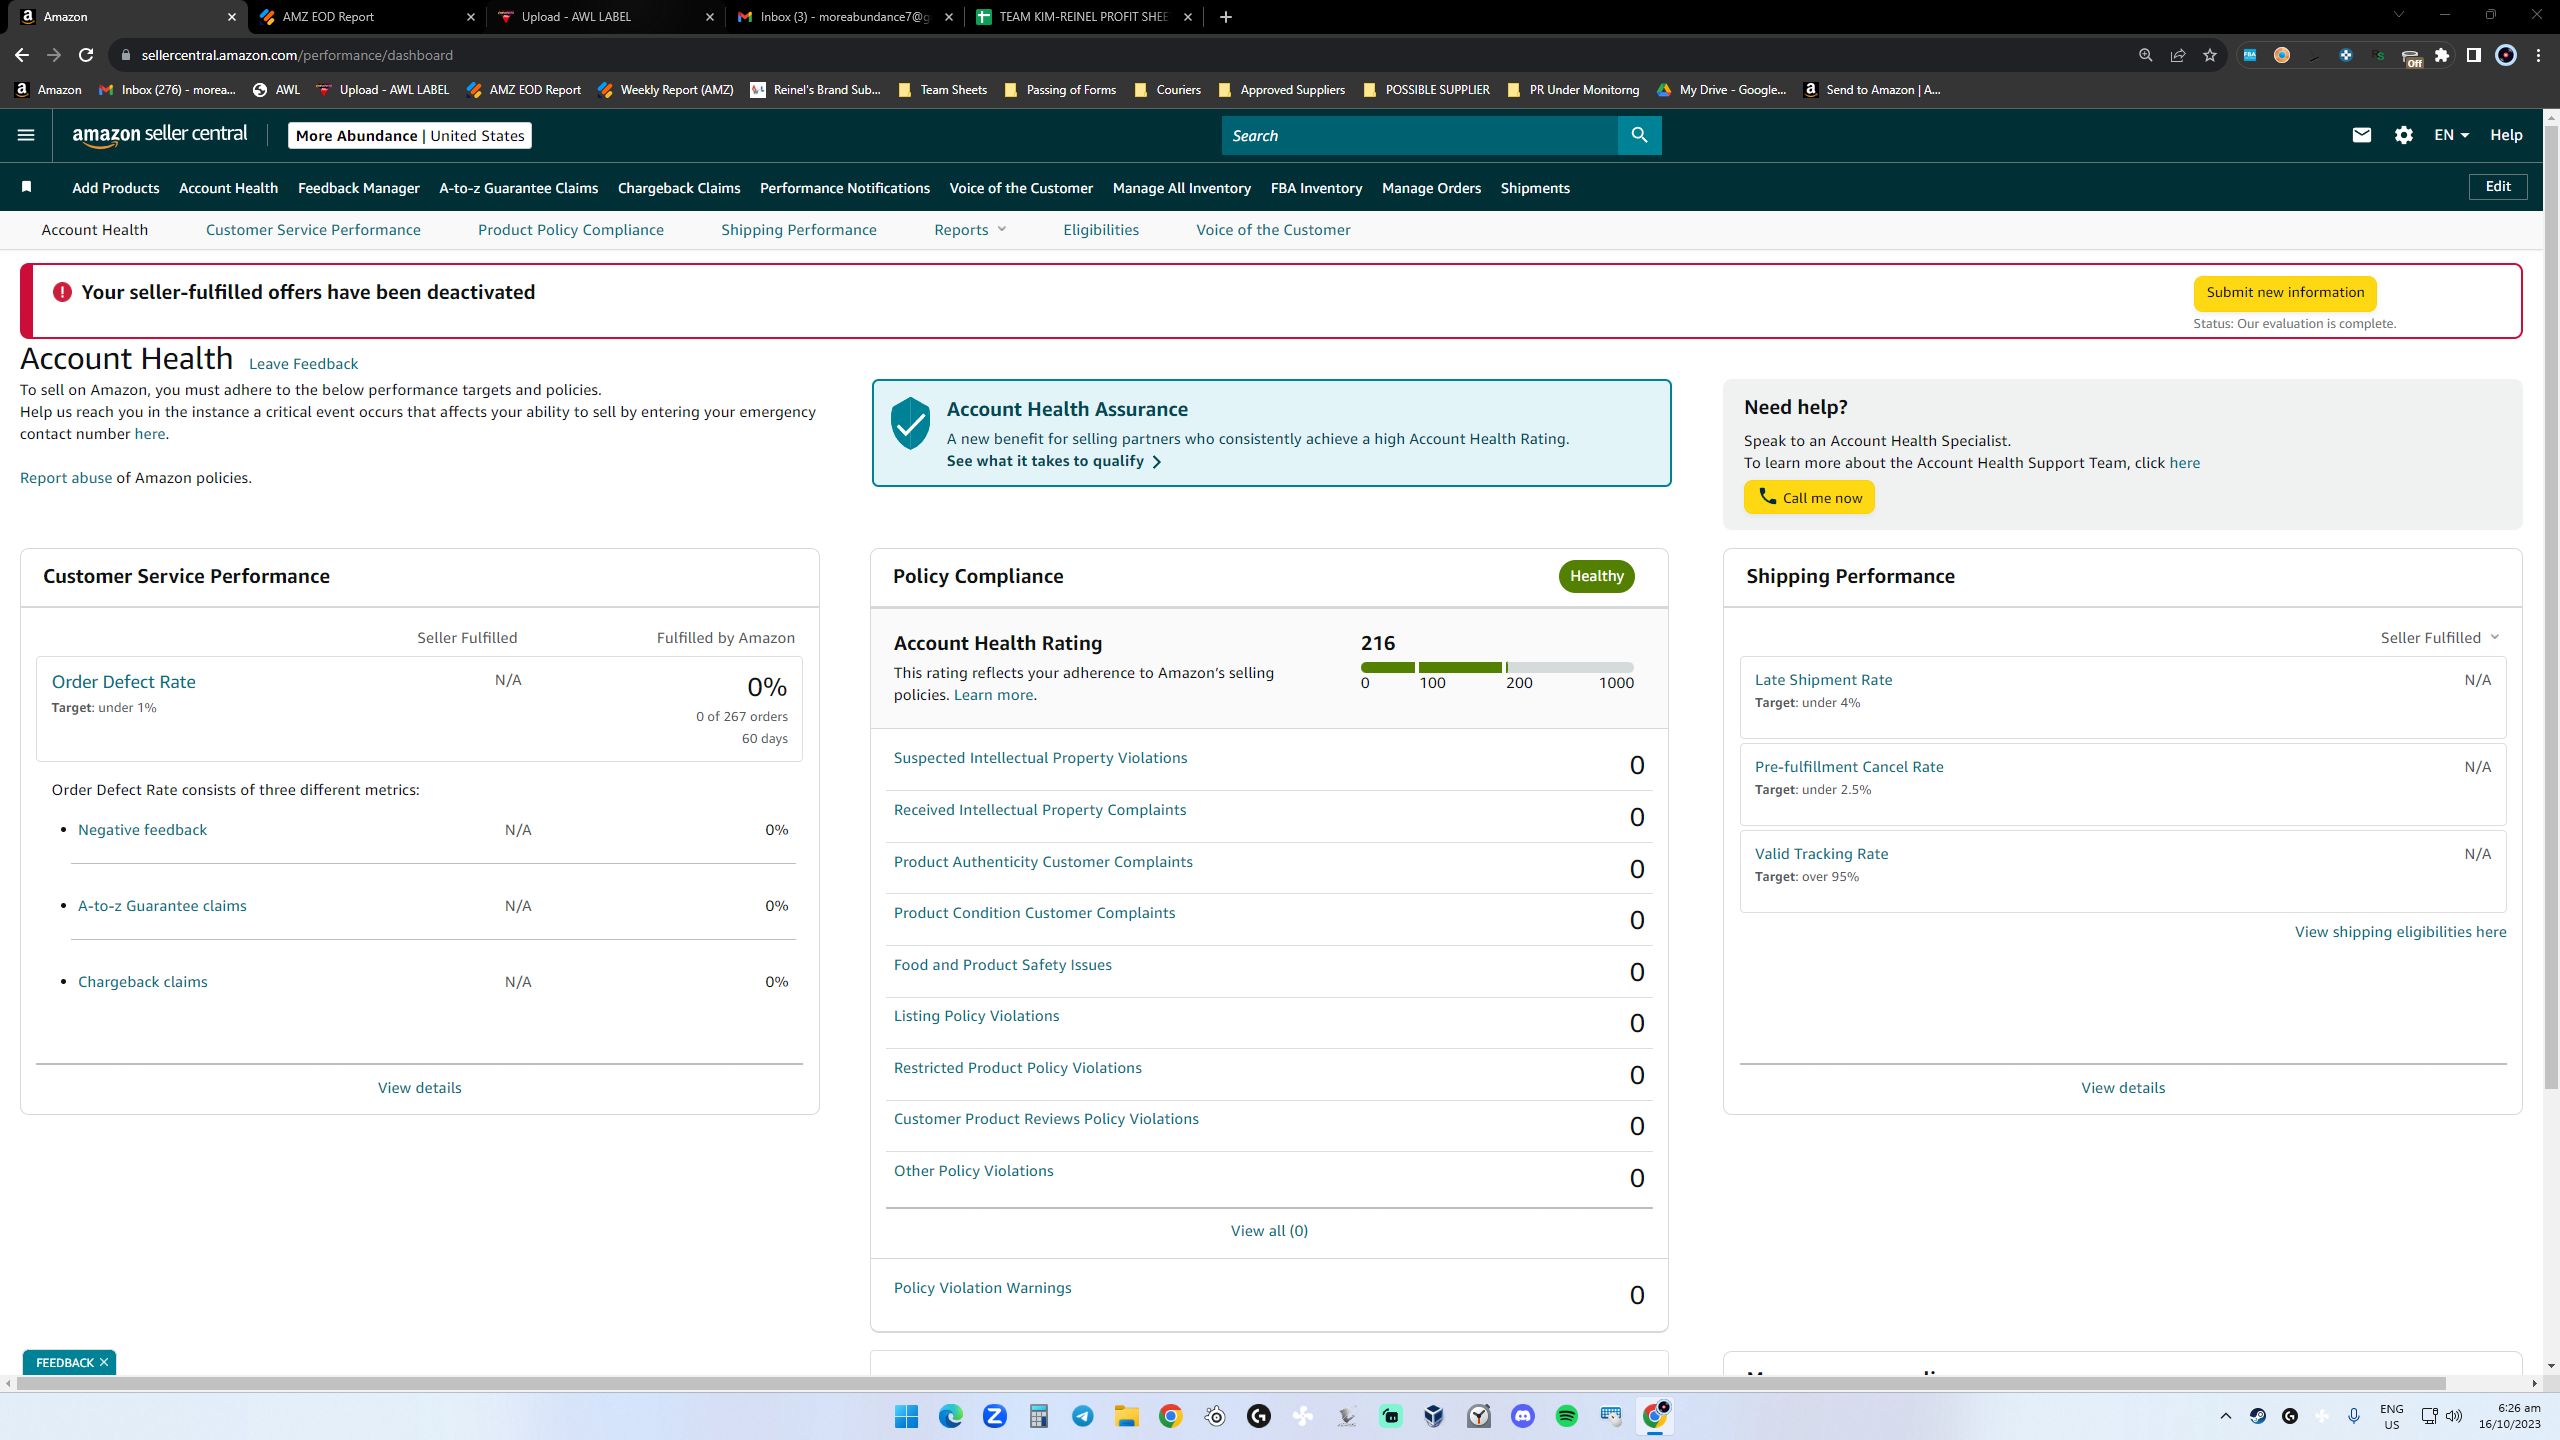This screenshot has width=2560, height=1440.
Task: Open the Chrome three-dot menu
Action: [2539, 55]
